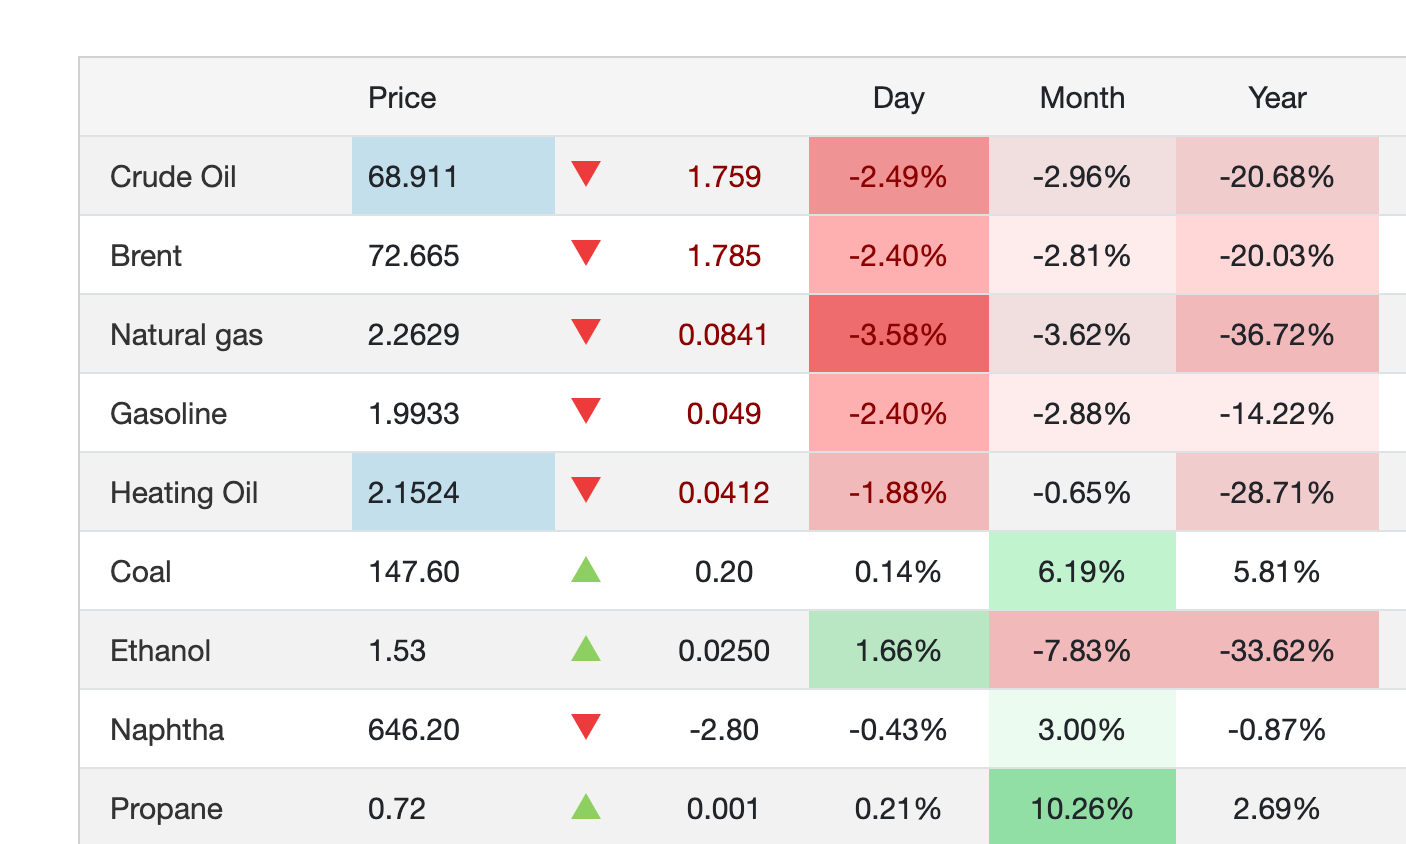The image size is (1406, 844).
Task: Click the Natural gas day change -3.58%
Action: (898, 335)
